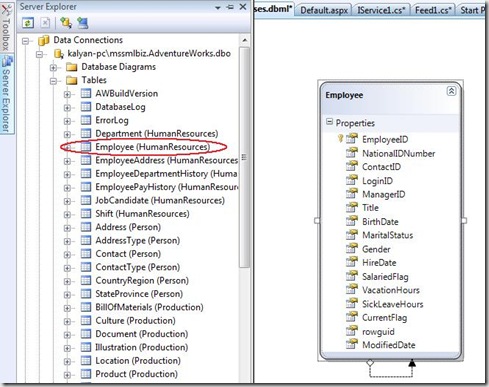The height and width of the screenshot is (387, 489).
Task: Select Illustration (Production) table
Action: (142, 347)
